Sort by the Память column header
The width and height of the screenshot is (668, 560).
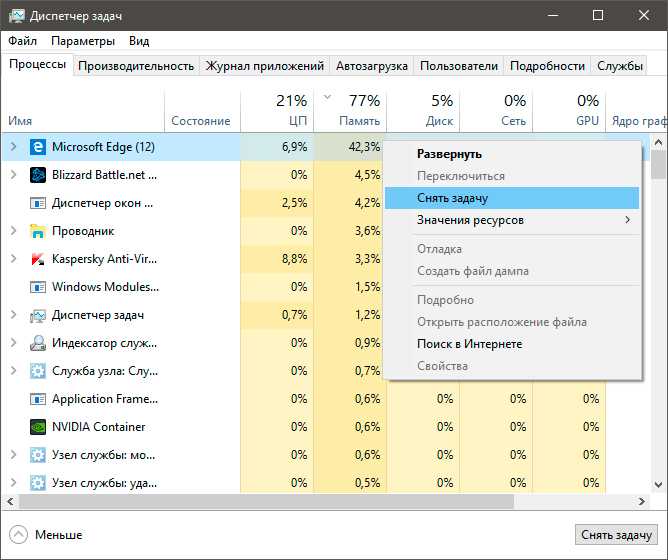pos(350,111)
